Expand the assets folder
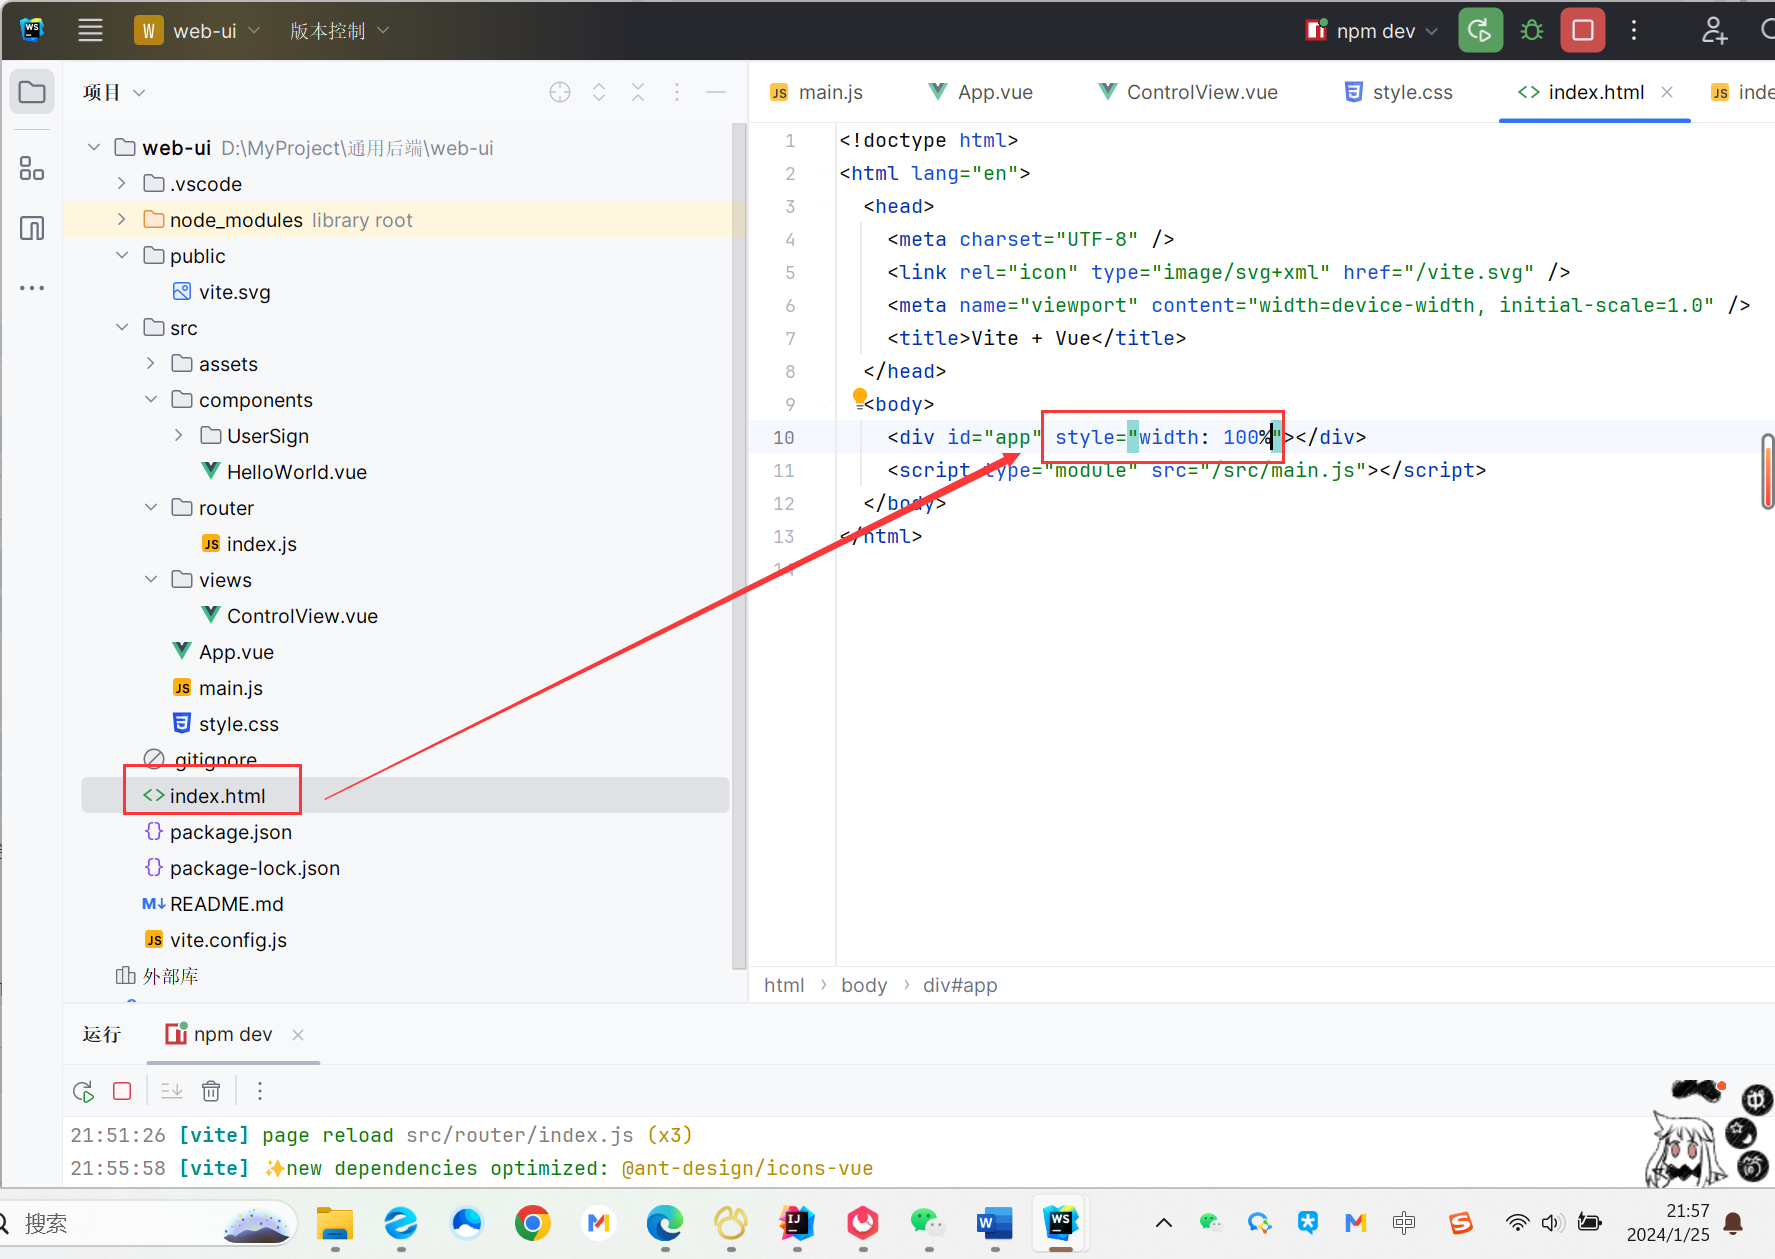 click(x=151, y=363)
